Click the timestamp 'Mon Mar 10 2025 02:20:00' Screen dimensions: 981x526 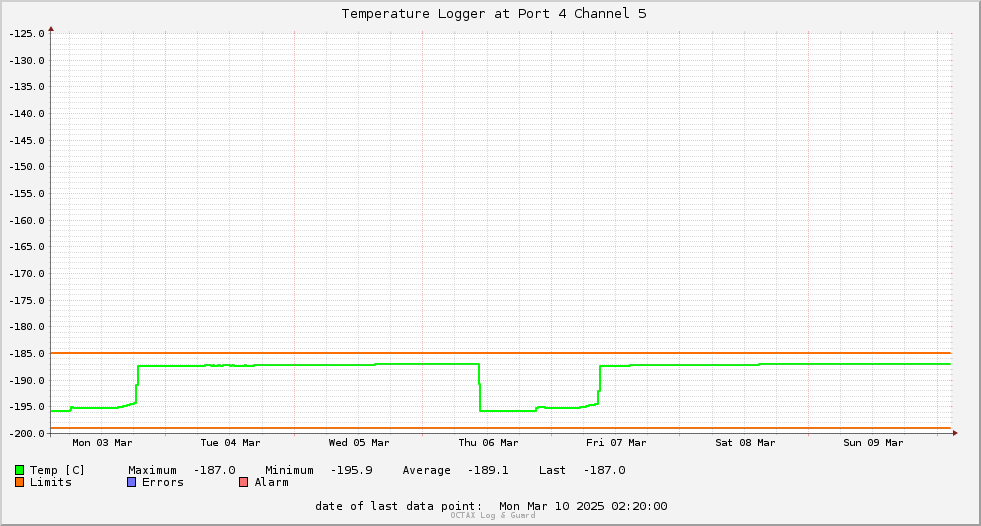pyautogui.click(x=583, y=506)
